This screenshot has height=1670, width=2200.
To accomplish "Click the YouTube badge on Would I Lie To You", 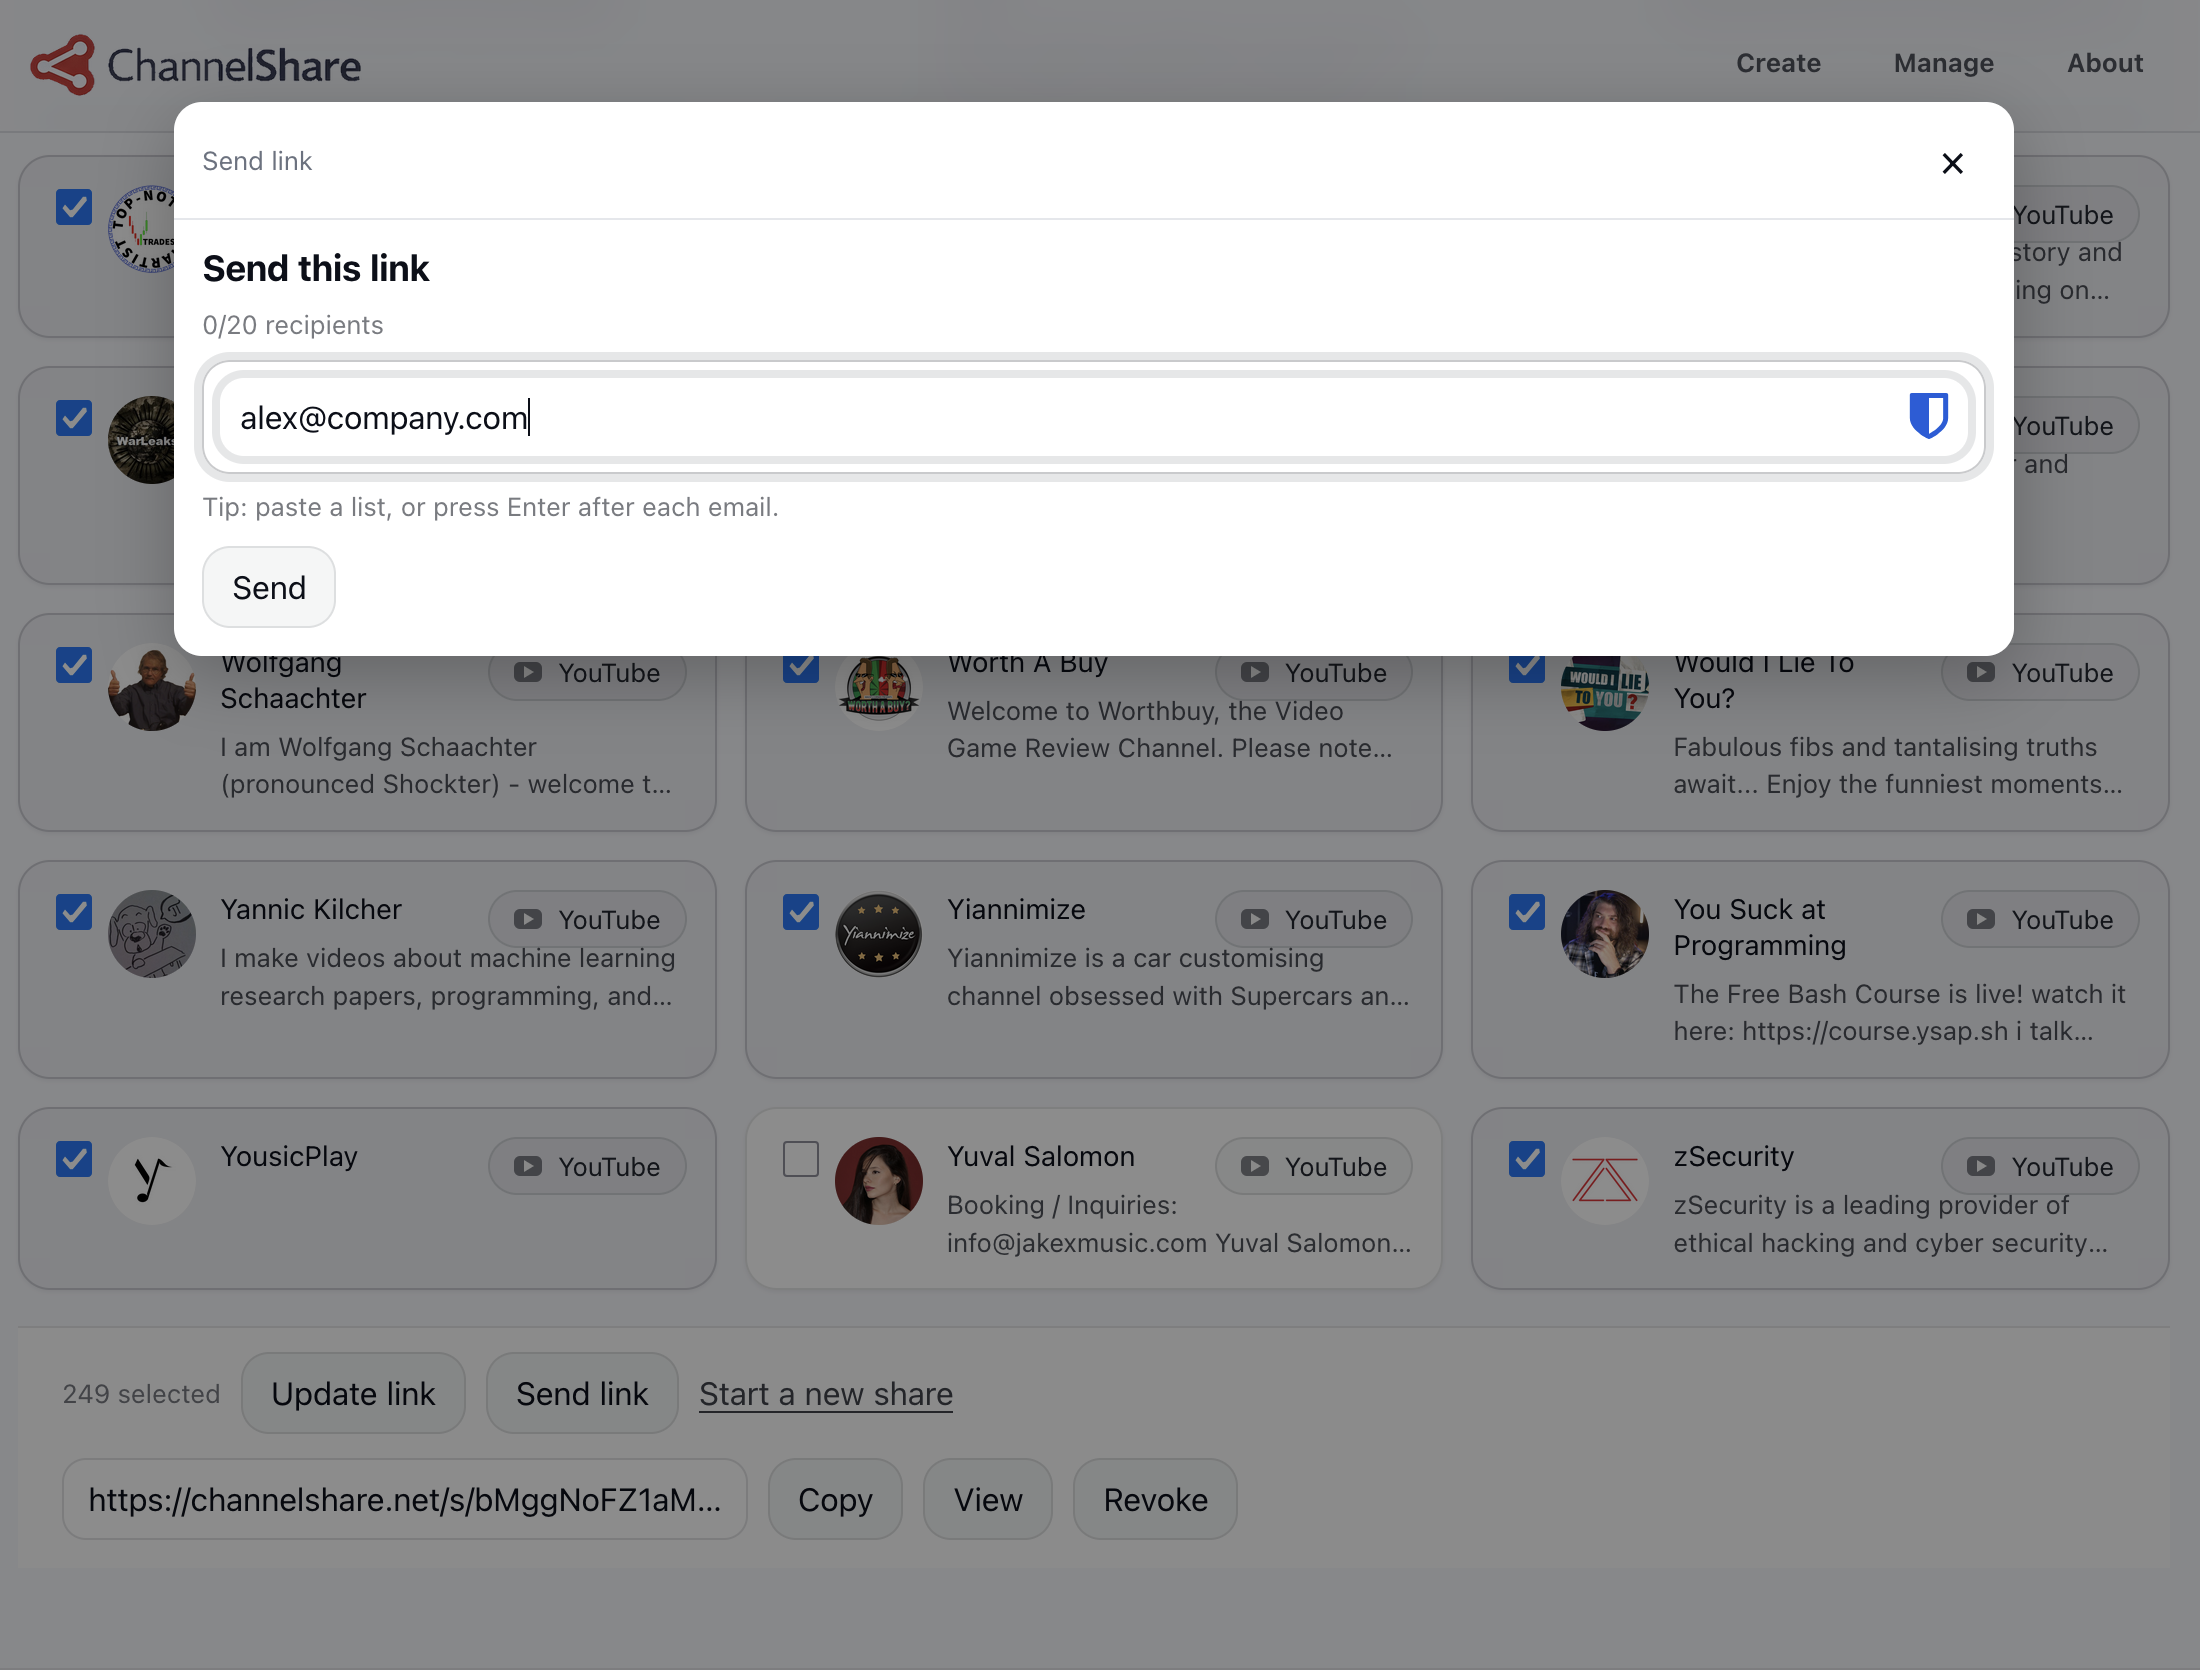I will pyautogui.click(x=2040, y=673).
